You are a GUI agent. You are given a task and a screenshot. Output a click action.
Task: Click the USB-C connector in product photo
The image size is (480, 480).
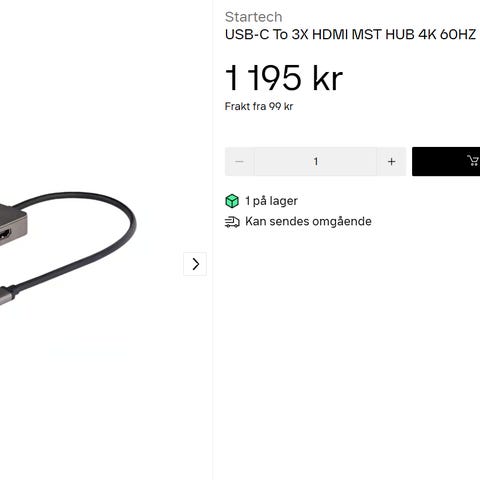pos(7,294)
